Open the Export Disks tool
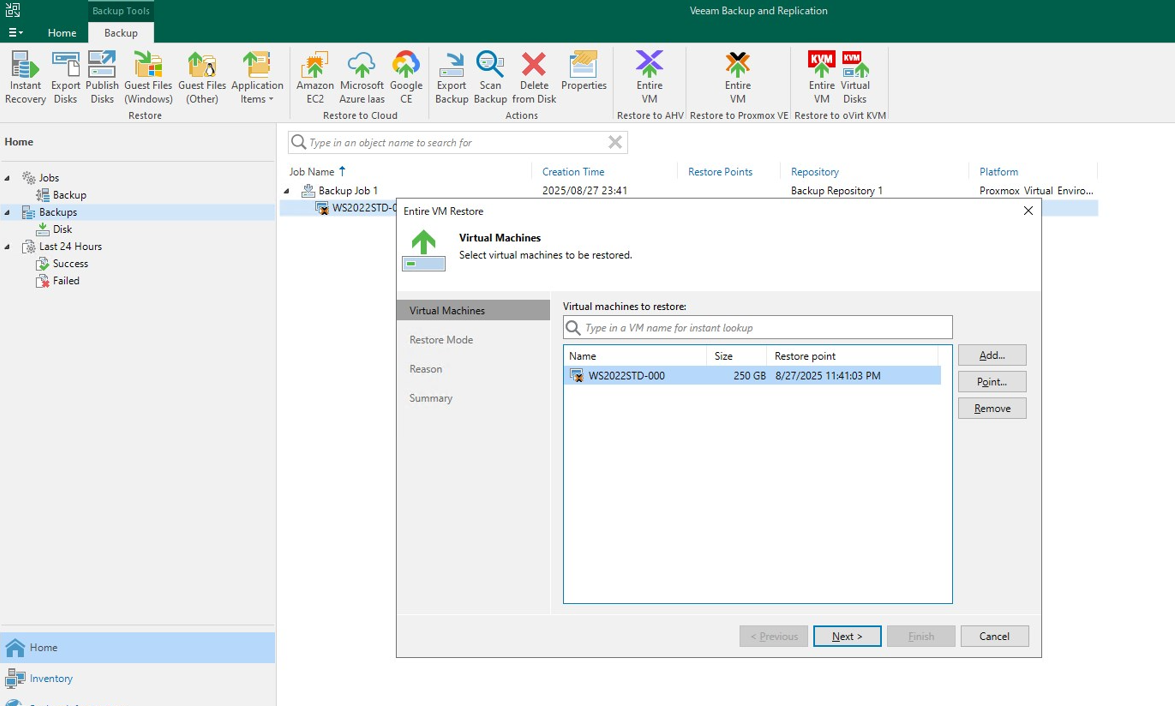1175x706 pixels. [65, 78]
